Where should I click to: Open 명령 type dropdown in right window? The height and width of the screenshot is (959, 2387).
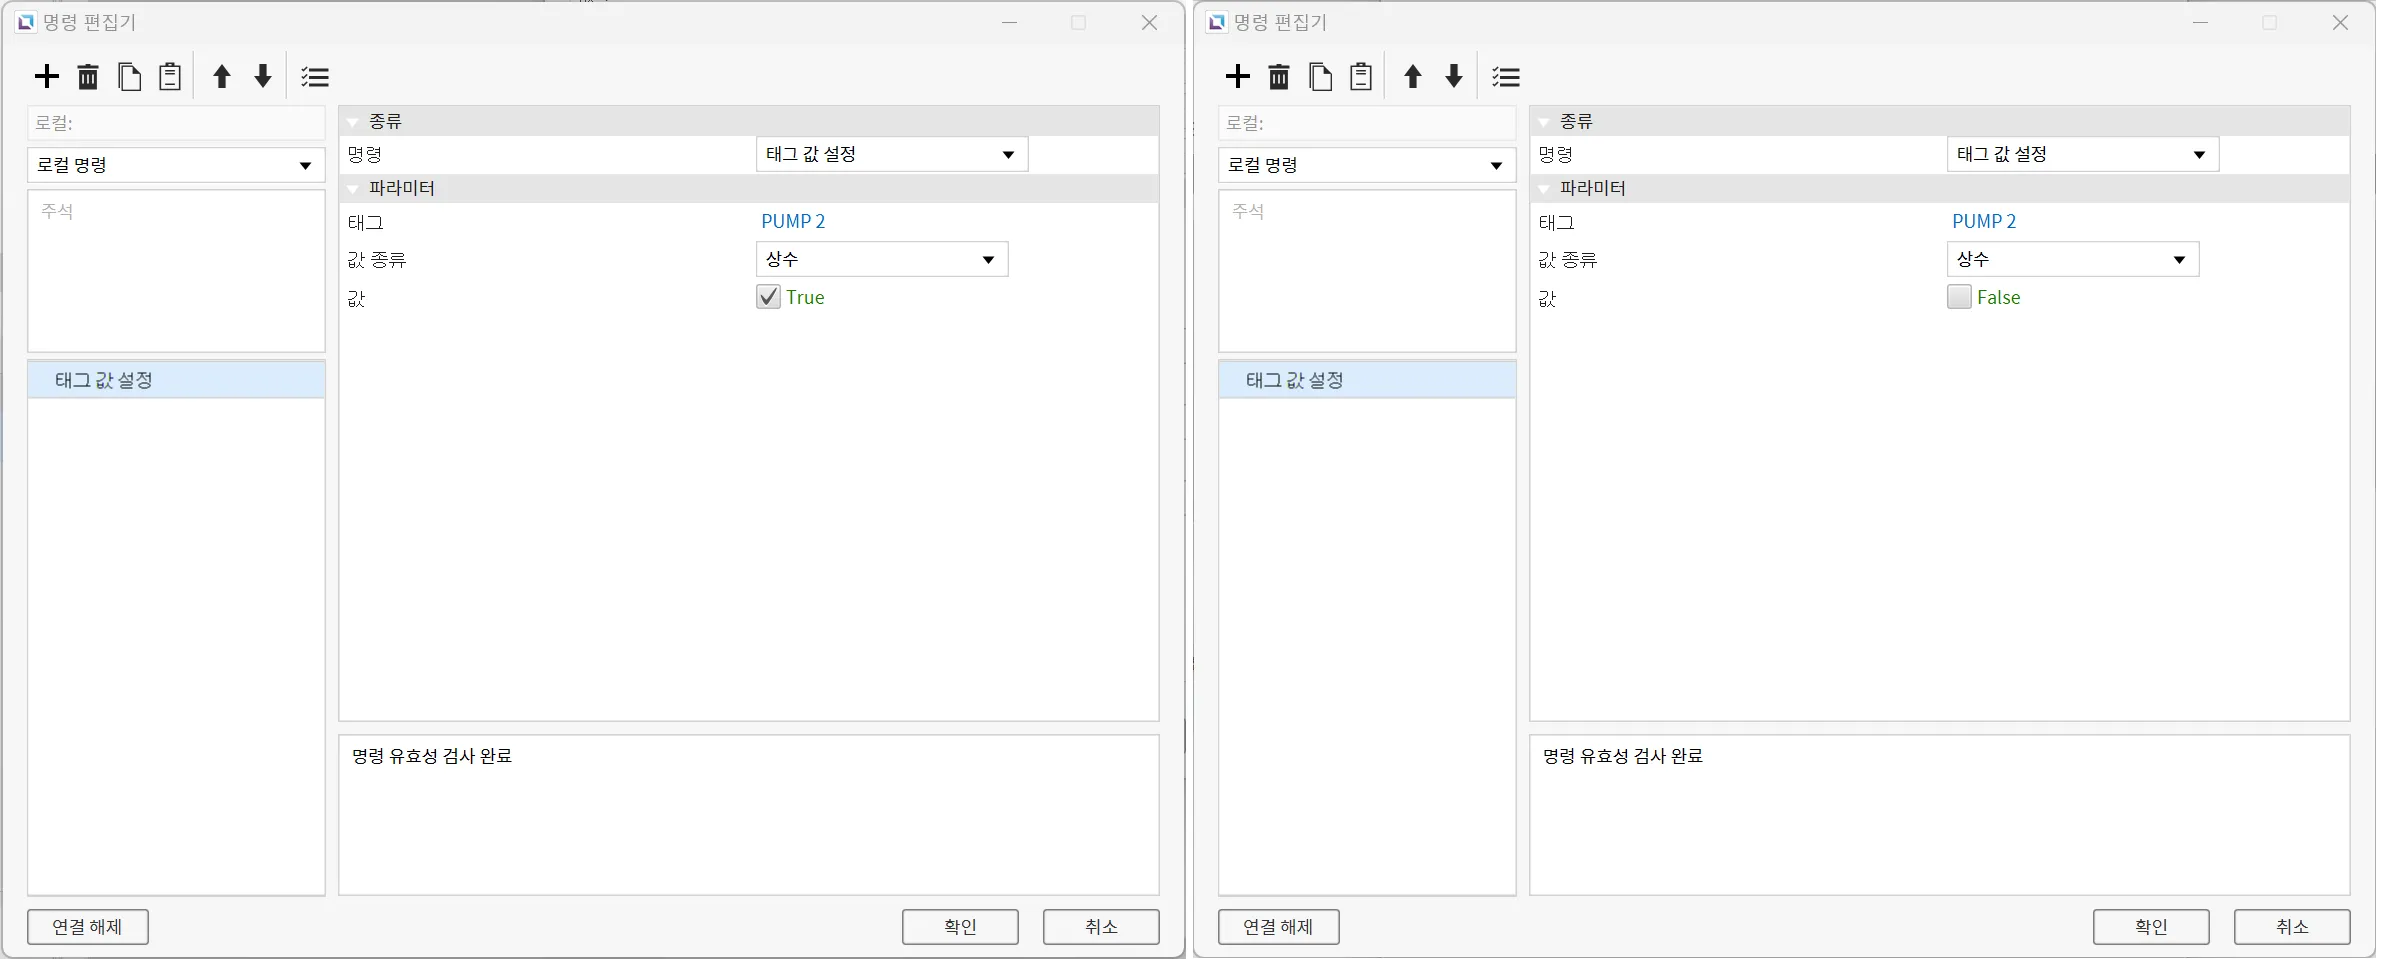pyautogui.click(x=2082, y=155)
